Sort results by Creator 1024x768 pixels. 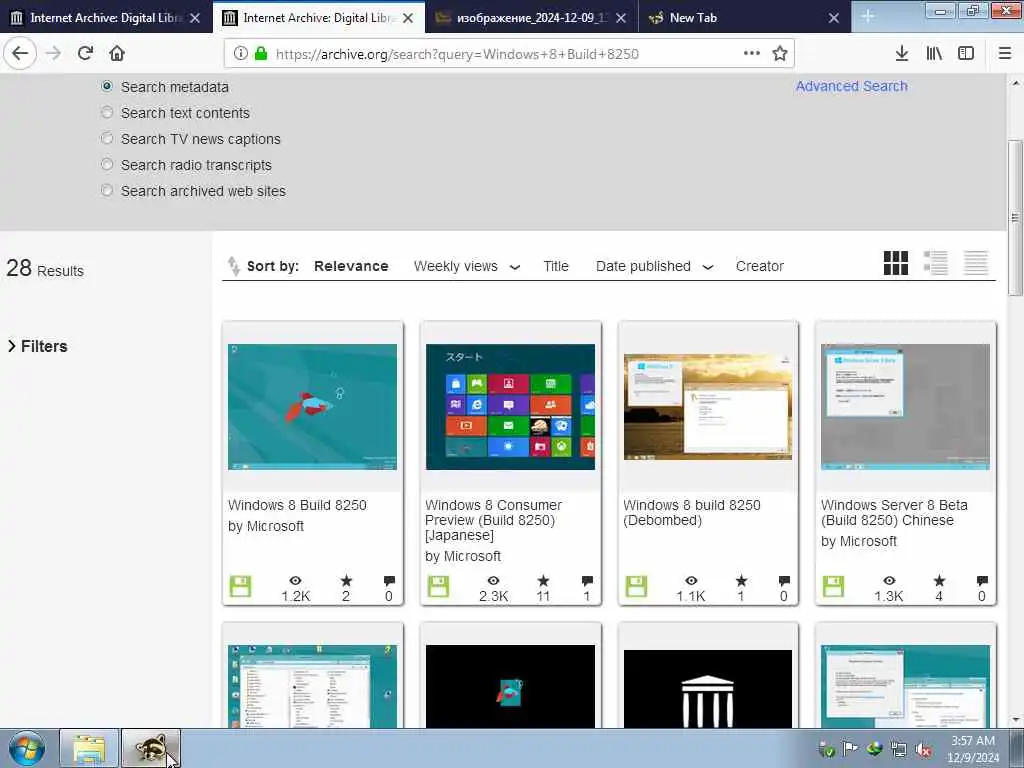(760, 266)
